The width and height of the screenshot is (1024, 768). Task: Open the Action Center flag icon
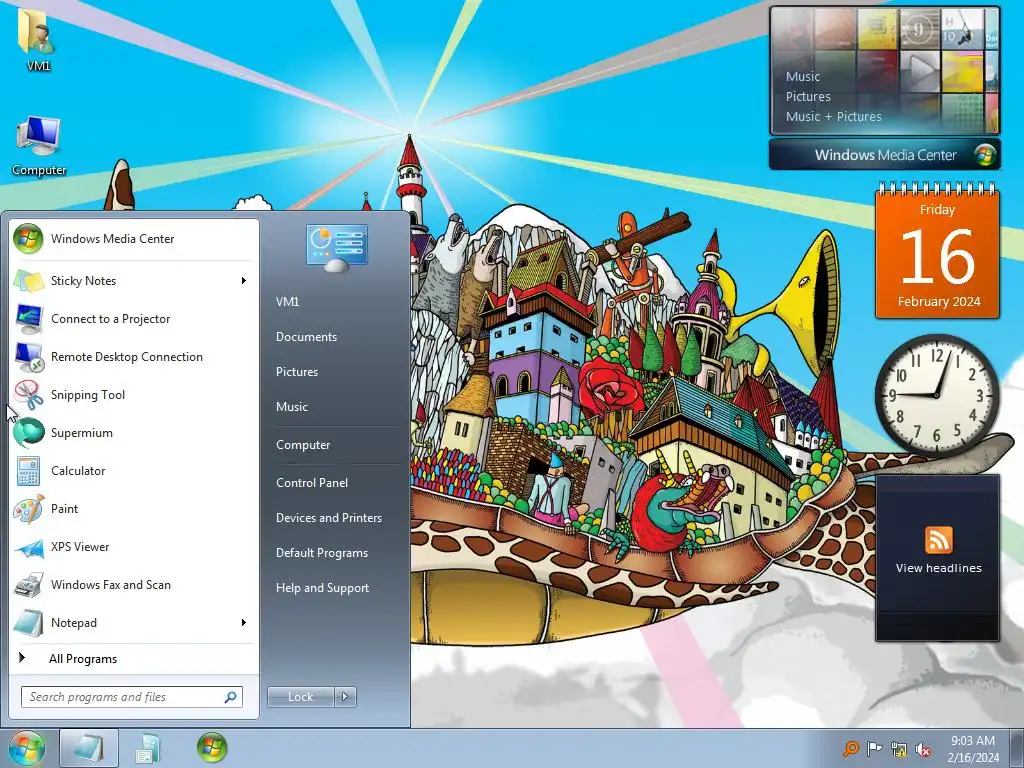pyautogui.click(x=874, y=748)
